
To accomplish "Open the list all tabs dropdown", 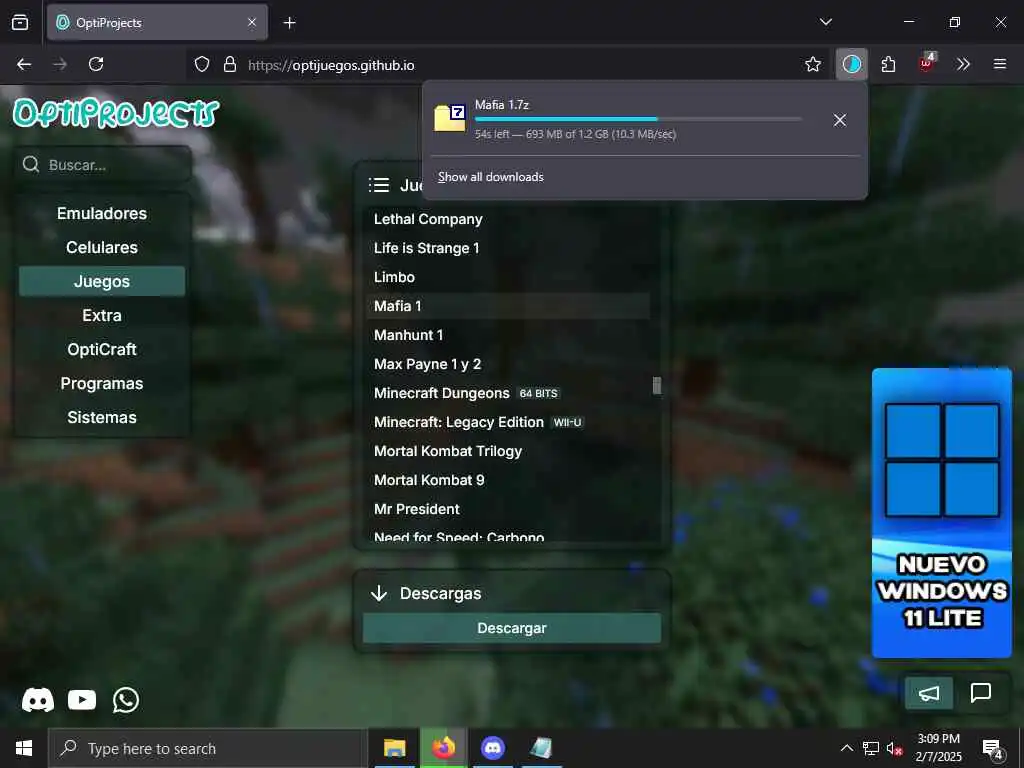I will point(826,22).
